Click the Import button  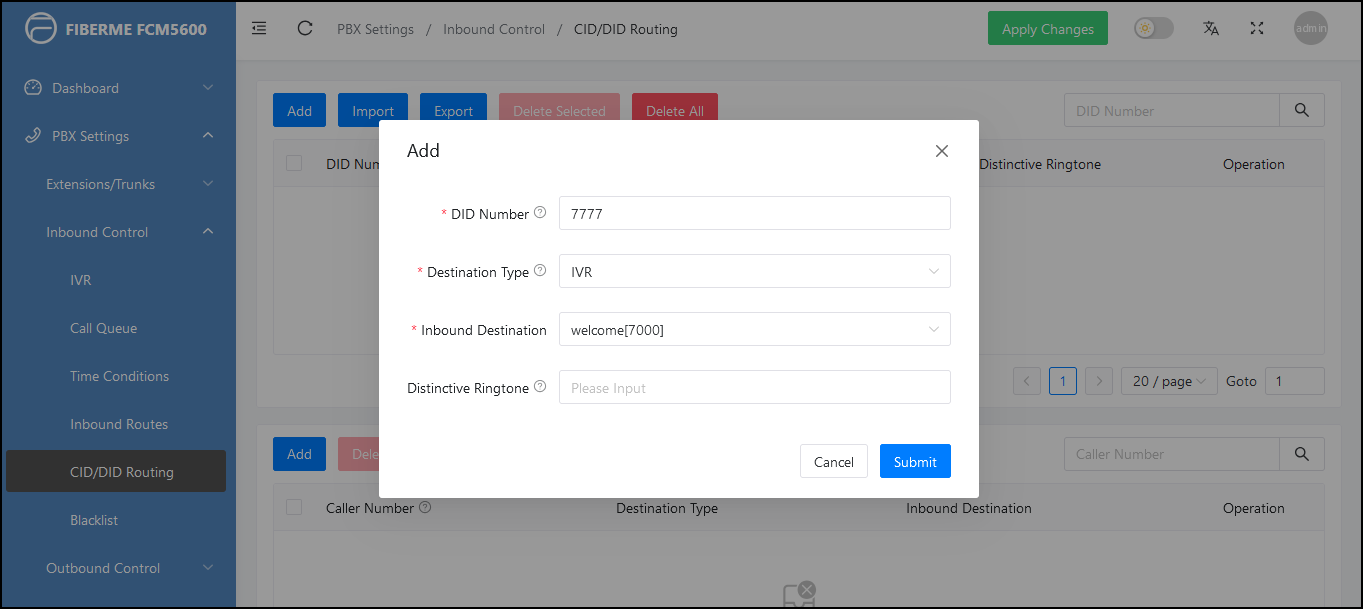(373, 110)
